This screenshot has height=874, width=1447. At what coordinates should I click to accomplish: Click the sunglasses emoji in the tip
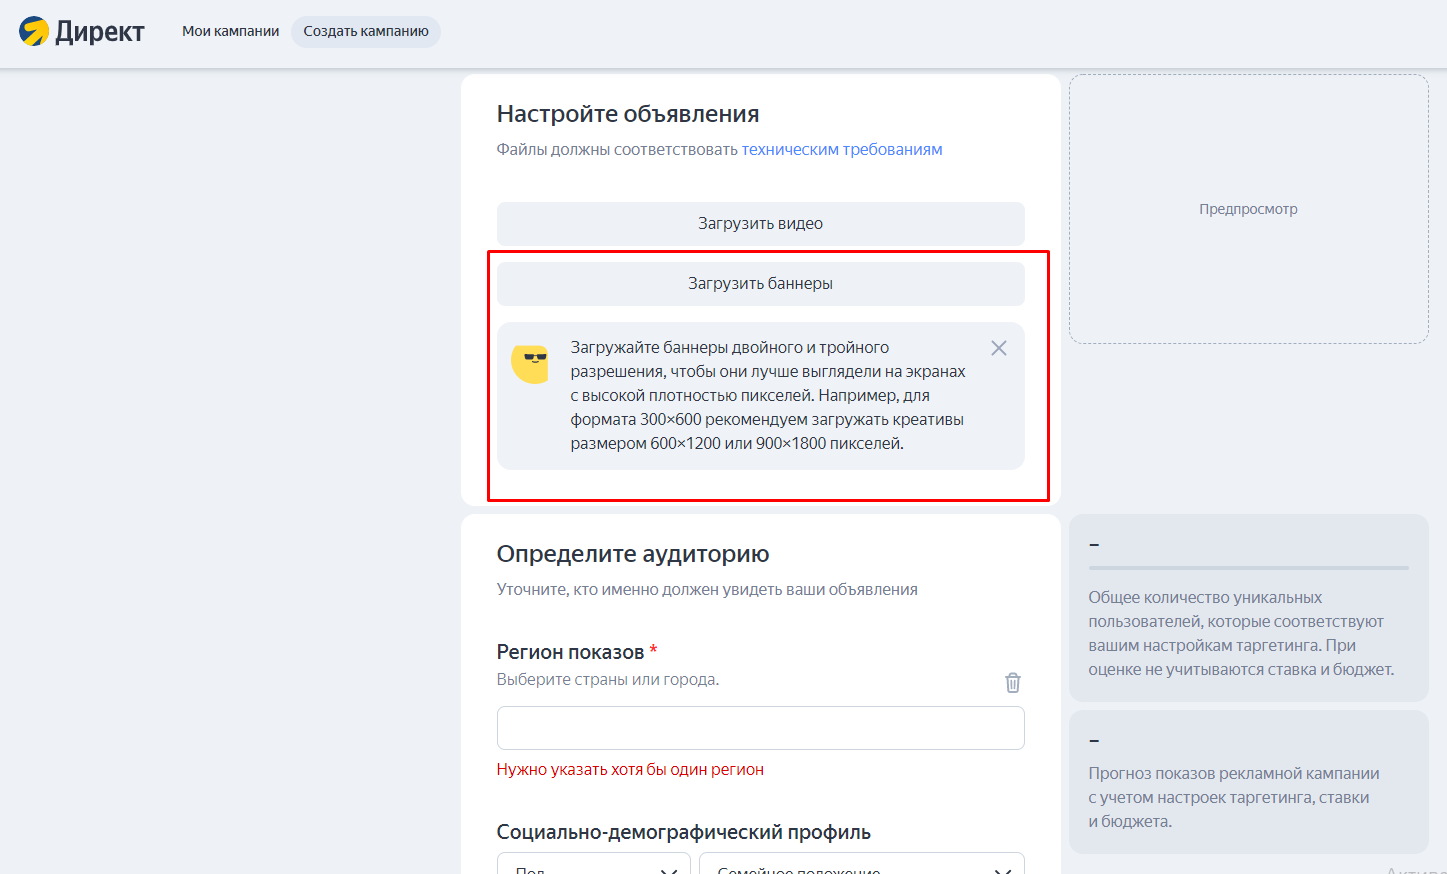pos(530,364)
